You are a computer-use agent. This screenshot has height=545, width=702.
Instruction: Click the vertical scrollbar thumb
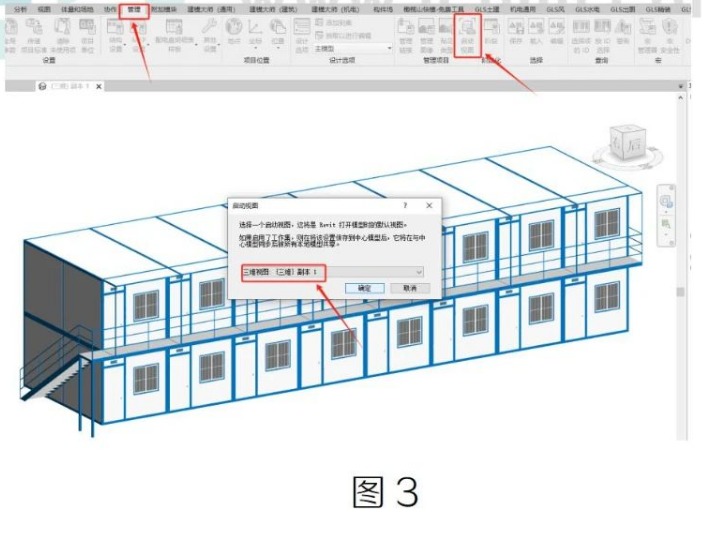(x=681, y=292)
